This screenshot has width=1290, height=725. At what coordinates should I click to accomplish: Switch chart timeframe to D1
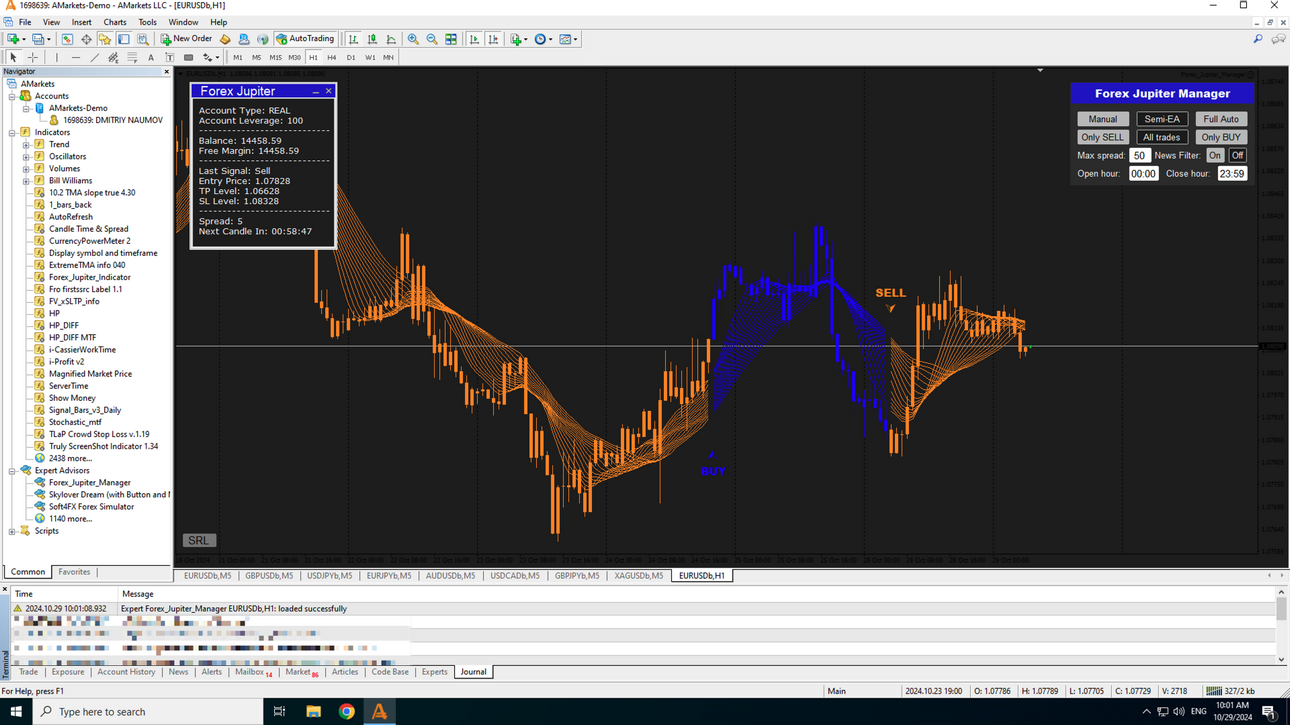(x=351, y=58)
